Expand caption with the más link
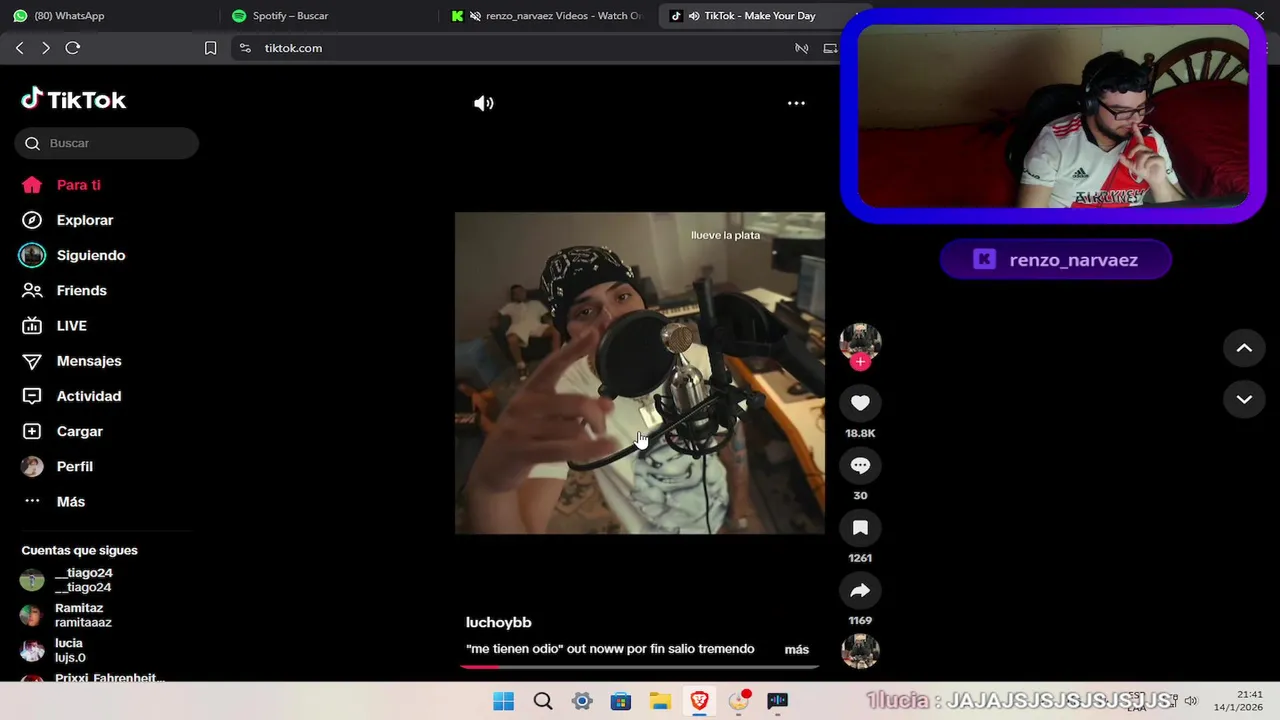Image resolution: width=1280 pixels, height=720 pixels. click(797, 649)
